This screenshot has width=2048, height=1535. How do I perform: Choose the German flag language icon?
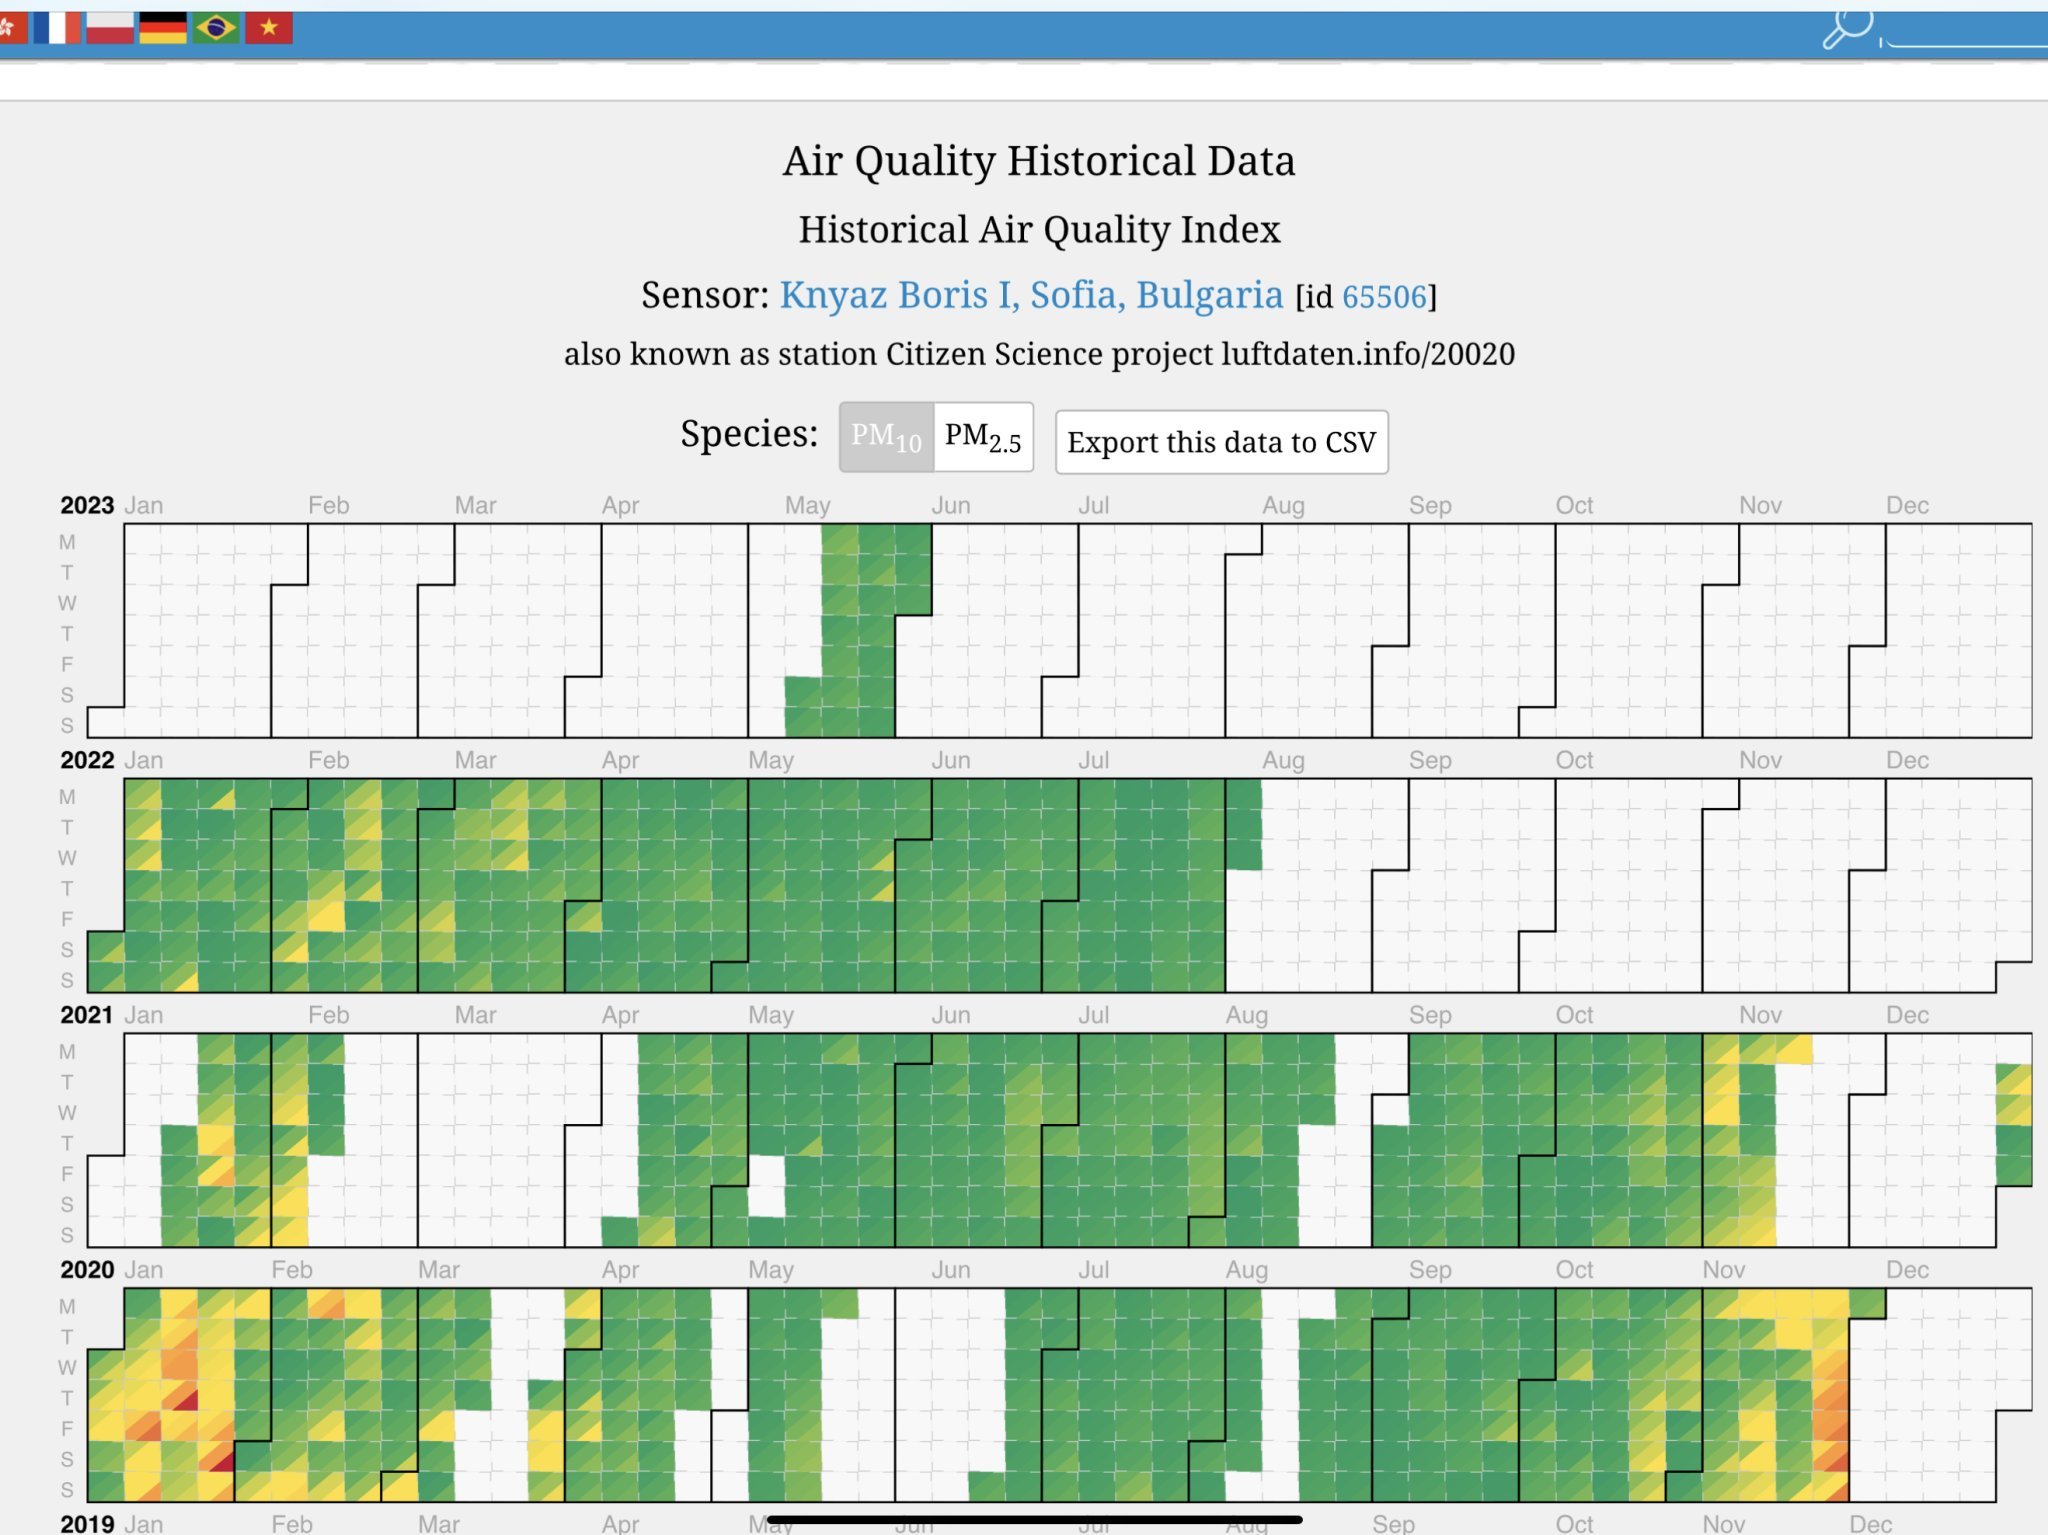(162, 28)
